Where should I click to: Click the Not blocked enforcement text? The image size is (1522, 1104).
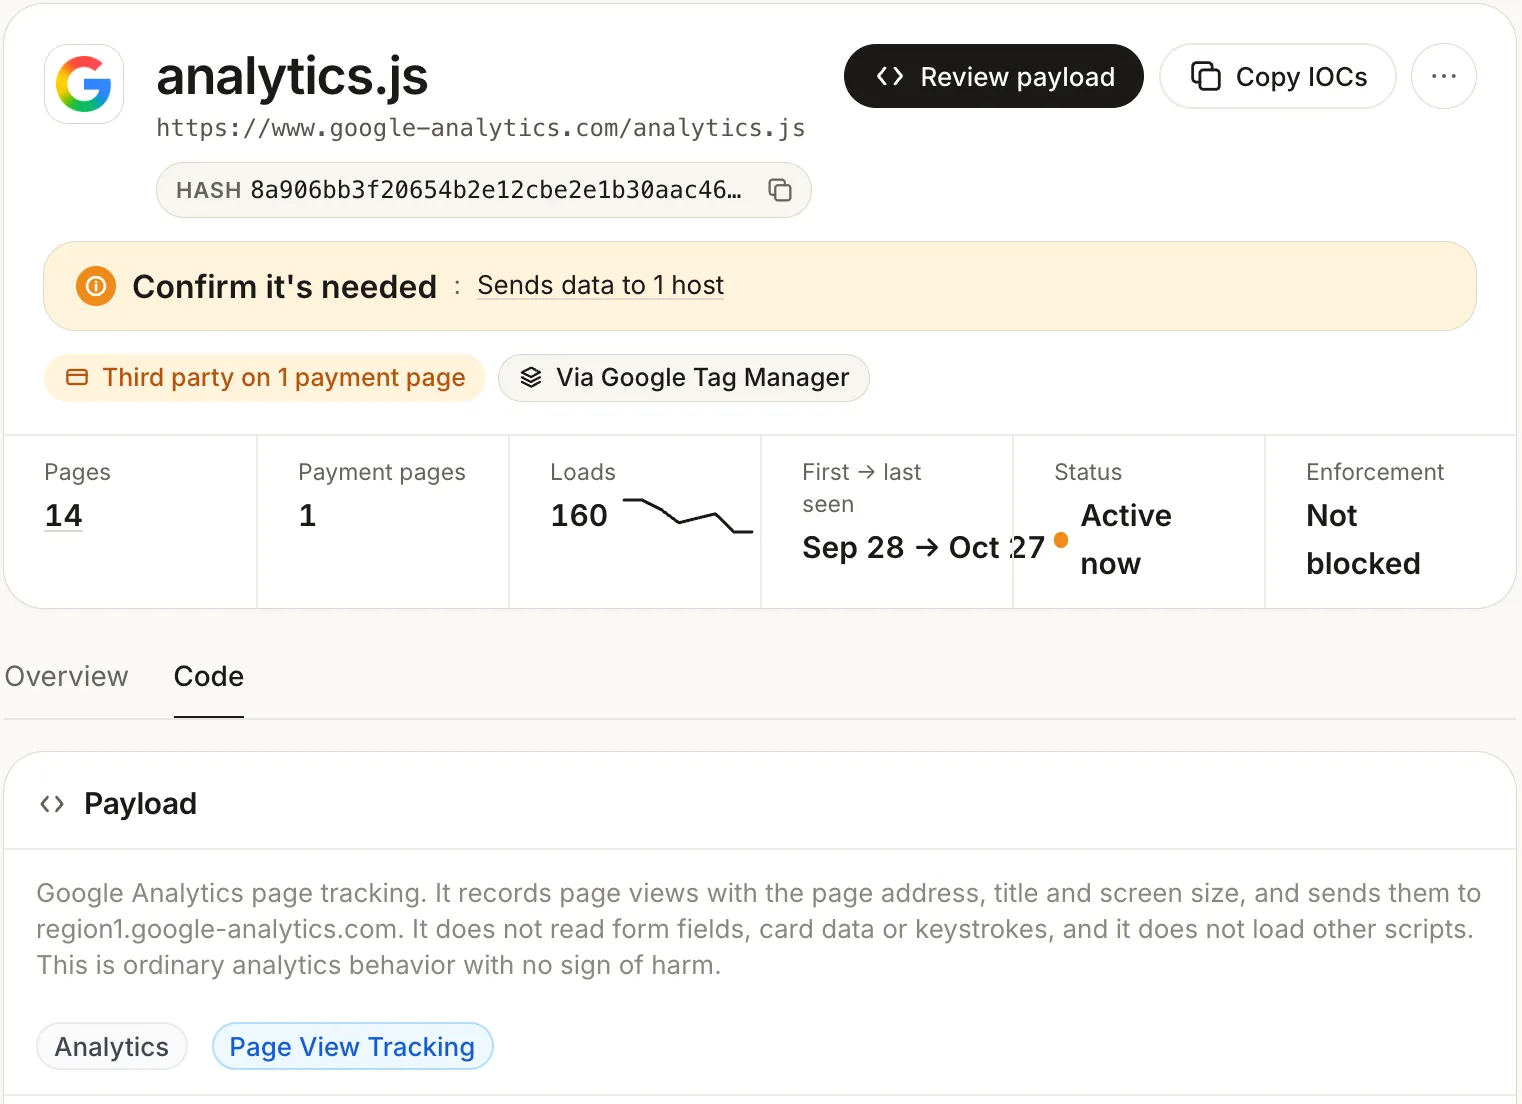(1363, 539)
